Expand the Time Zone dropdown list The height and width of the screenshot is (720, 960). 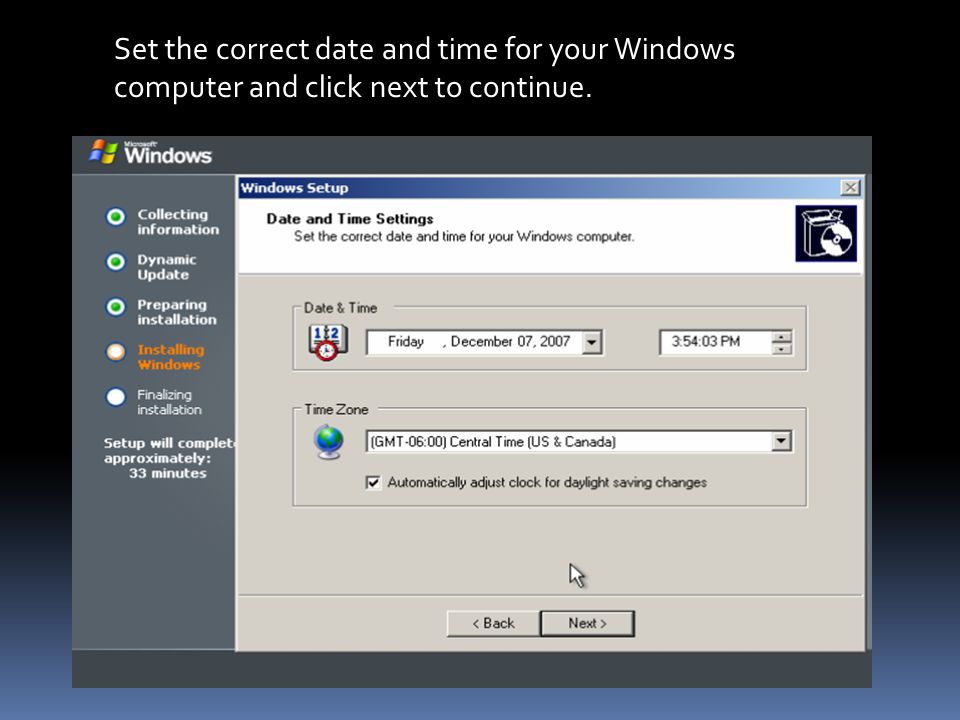[x=781, y=441]
